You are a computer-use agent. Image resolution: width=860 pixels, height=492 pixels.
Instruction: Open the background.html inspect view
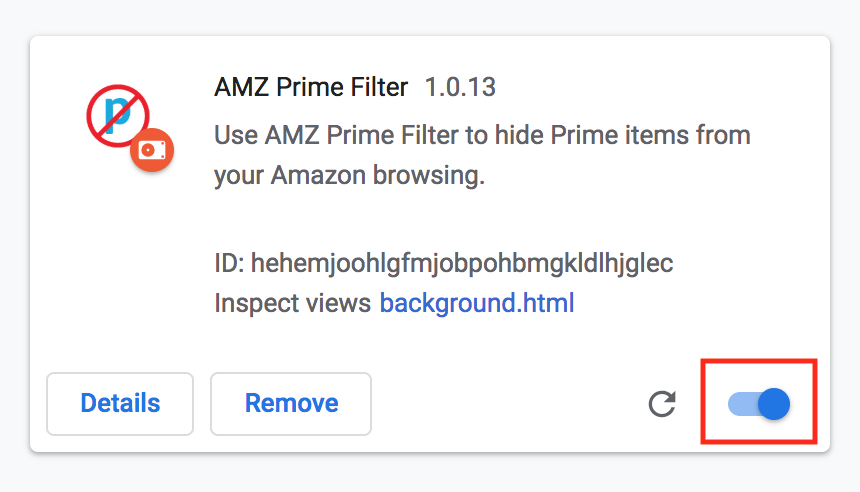477,303
